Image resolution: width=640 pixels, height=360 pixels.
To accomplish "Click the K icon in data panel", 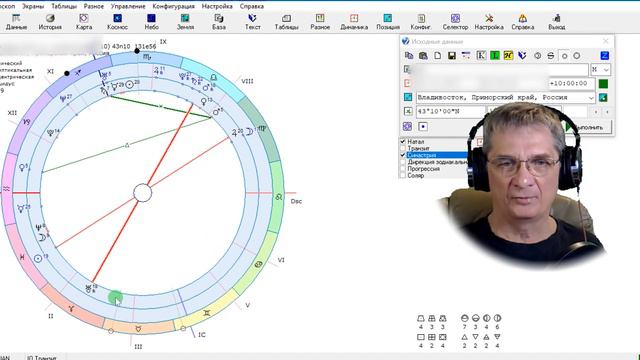I will [x=481, y=56].
